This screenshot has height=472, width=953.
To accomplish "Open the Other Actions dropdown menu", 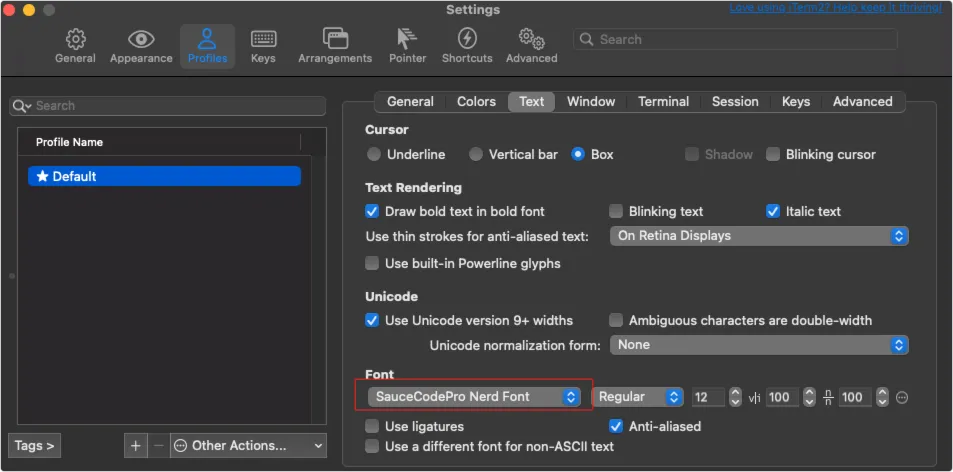I will coord(248,445).
